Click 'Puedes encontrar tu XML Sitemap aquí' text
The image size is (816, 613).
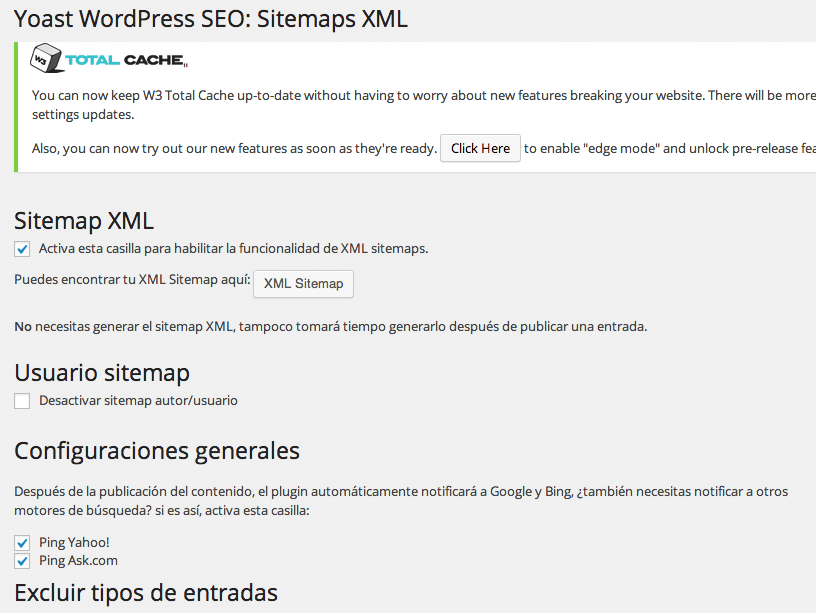point(132,280)
